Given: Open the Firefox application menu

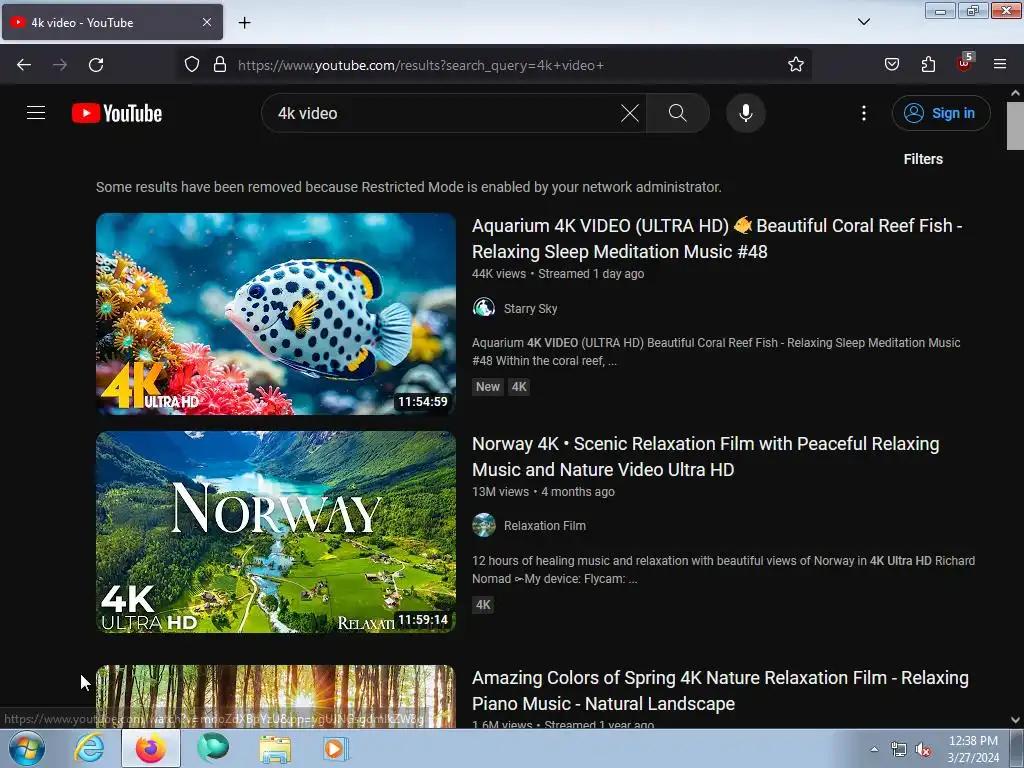Looking at the screenshot, I should [1000, 64].
